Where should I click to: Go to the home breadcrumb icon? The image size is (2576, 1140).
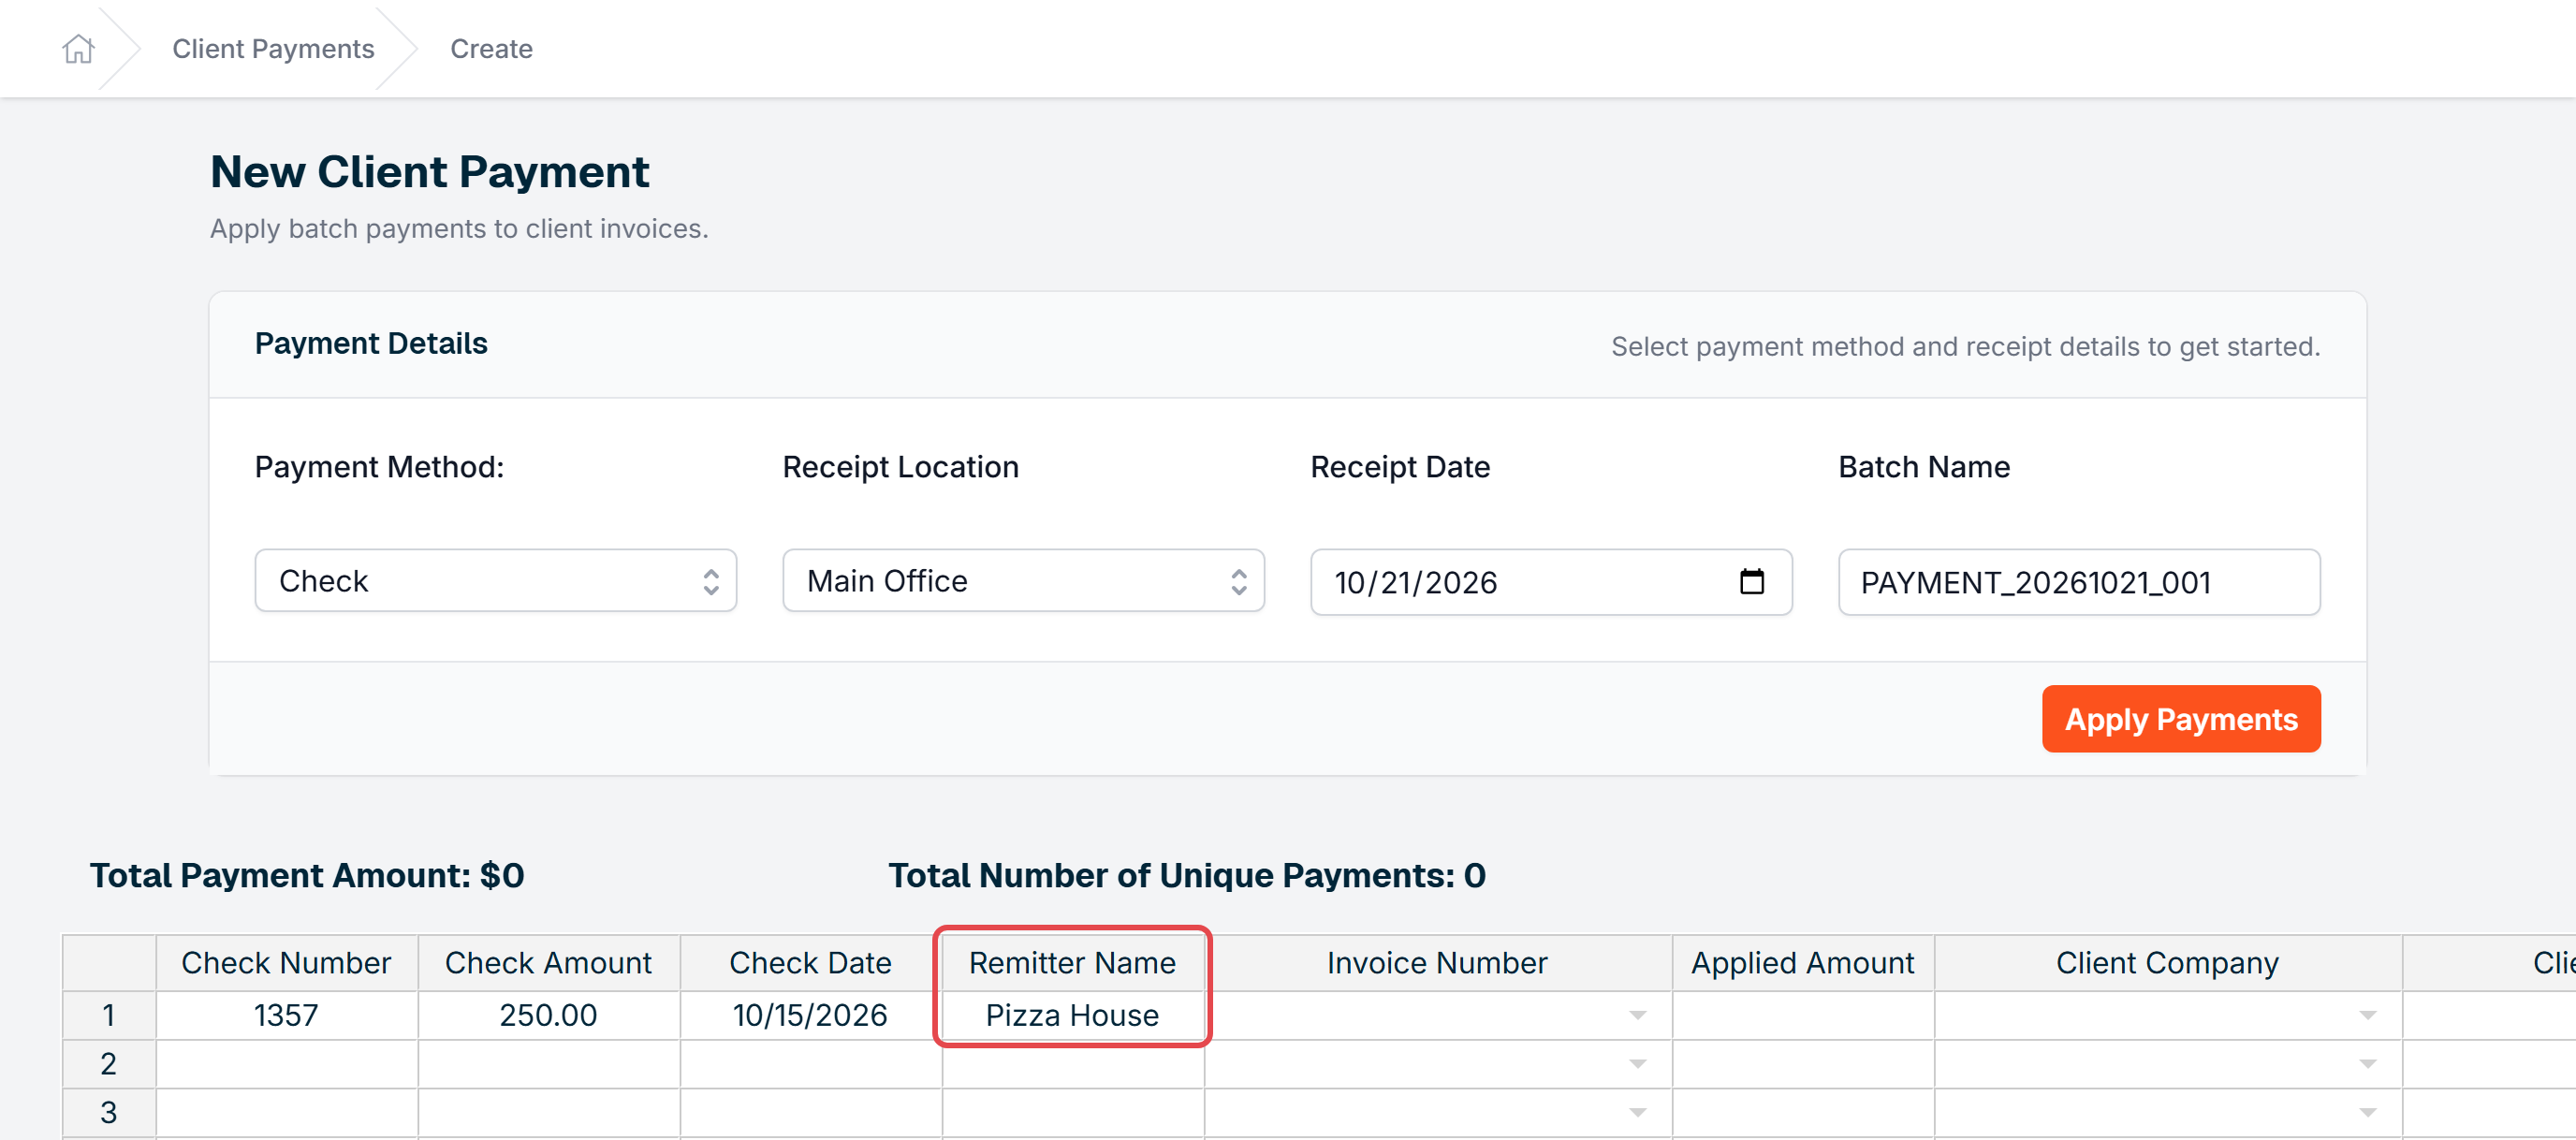[78, 49]
